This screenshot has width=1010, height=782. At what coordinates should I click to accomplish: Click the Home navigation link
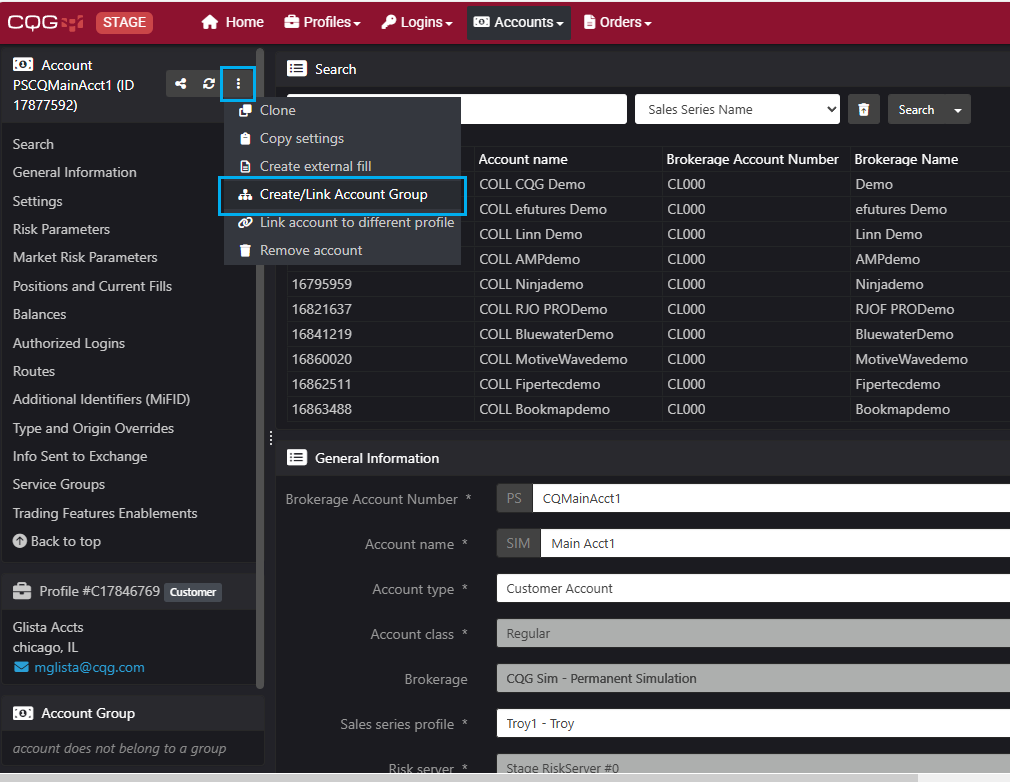pos(233,22)
